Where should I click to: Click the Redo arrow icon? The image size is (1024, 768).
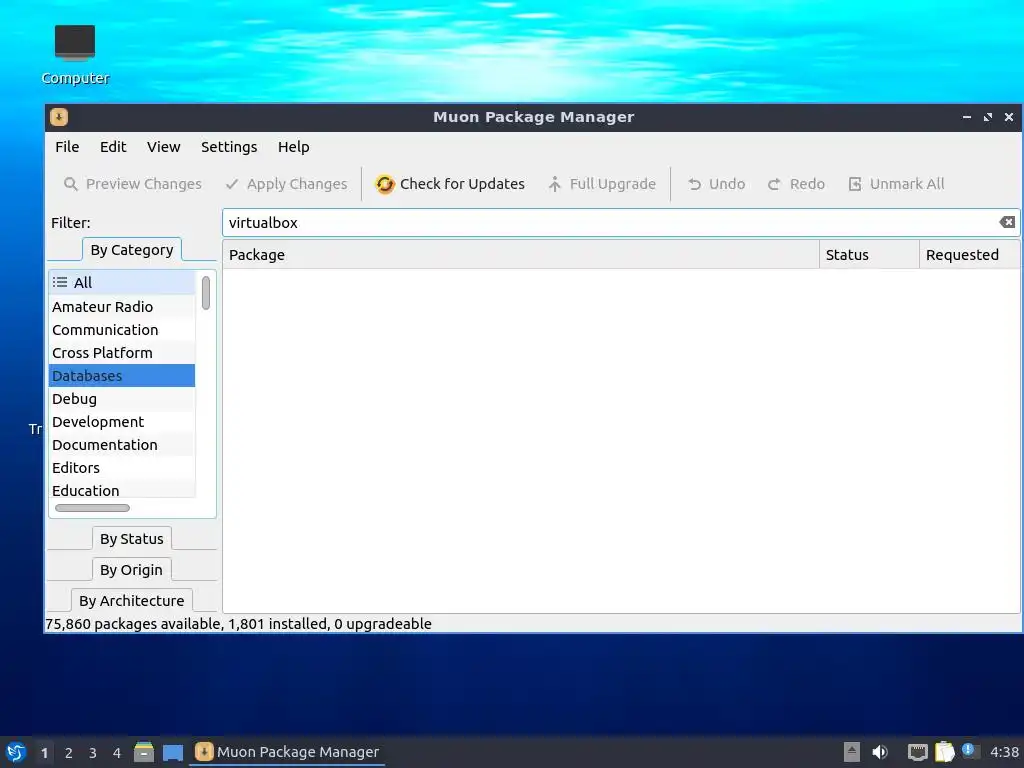774,184
